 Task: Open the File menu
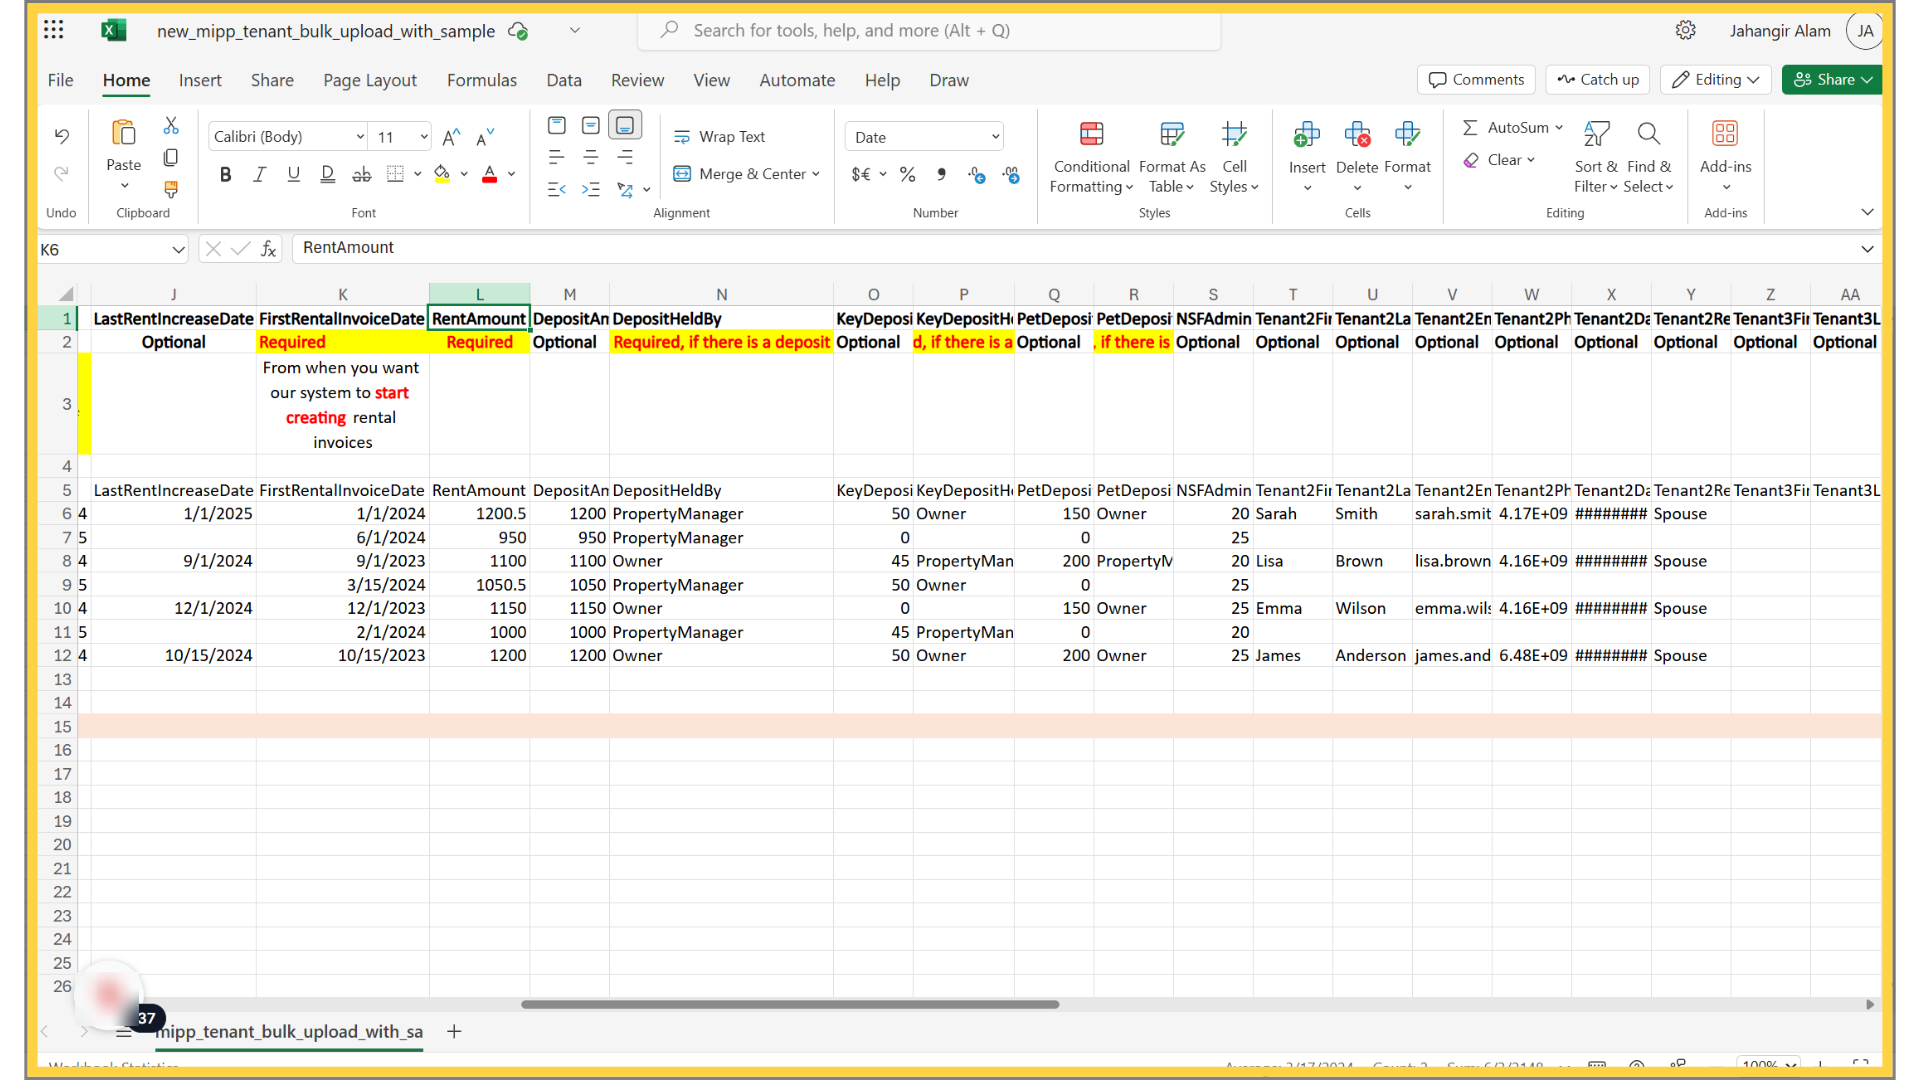[60, 80]
